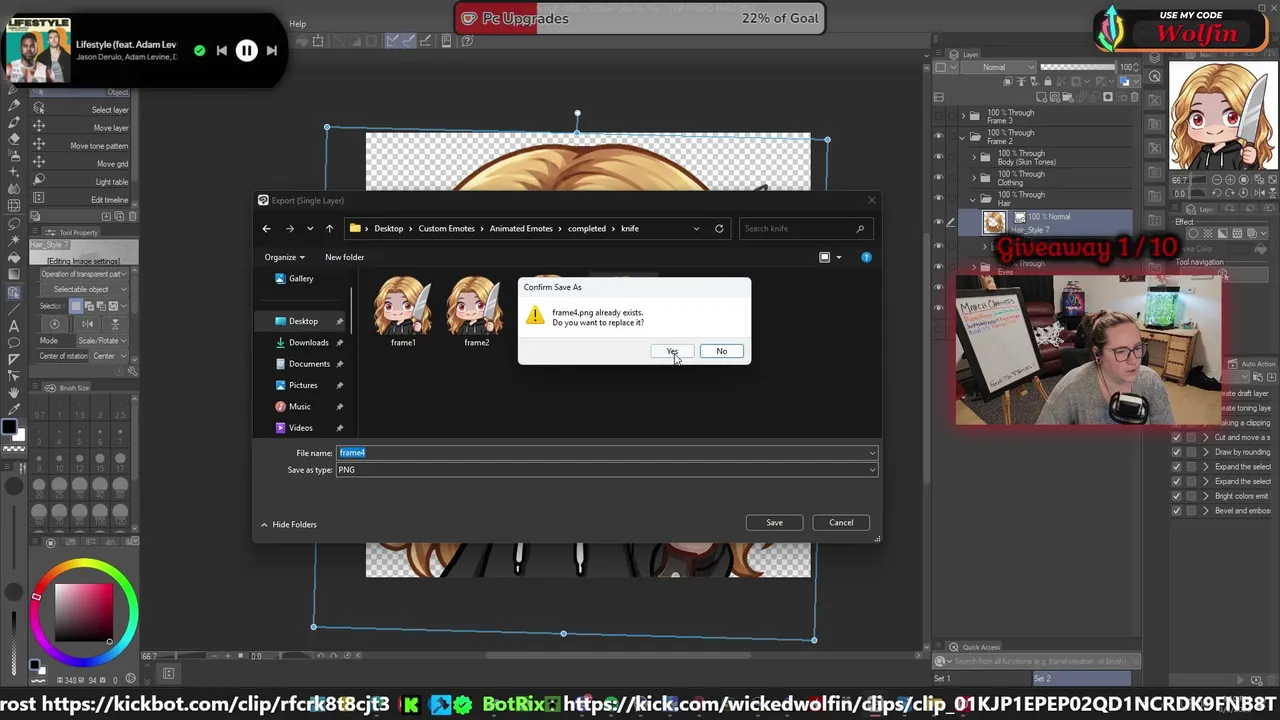Uncheck the Bevel and emboss auto action

pos(1177,511)
